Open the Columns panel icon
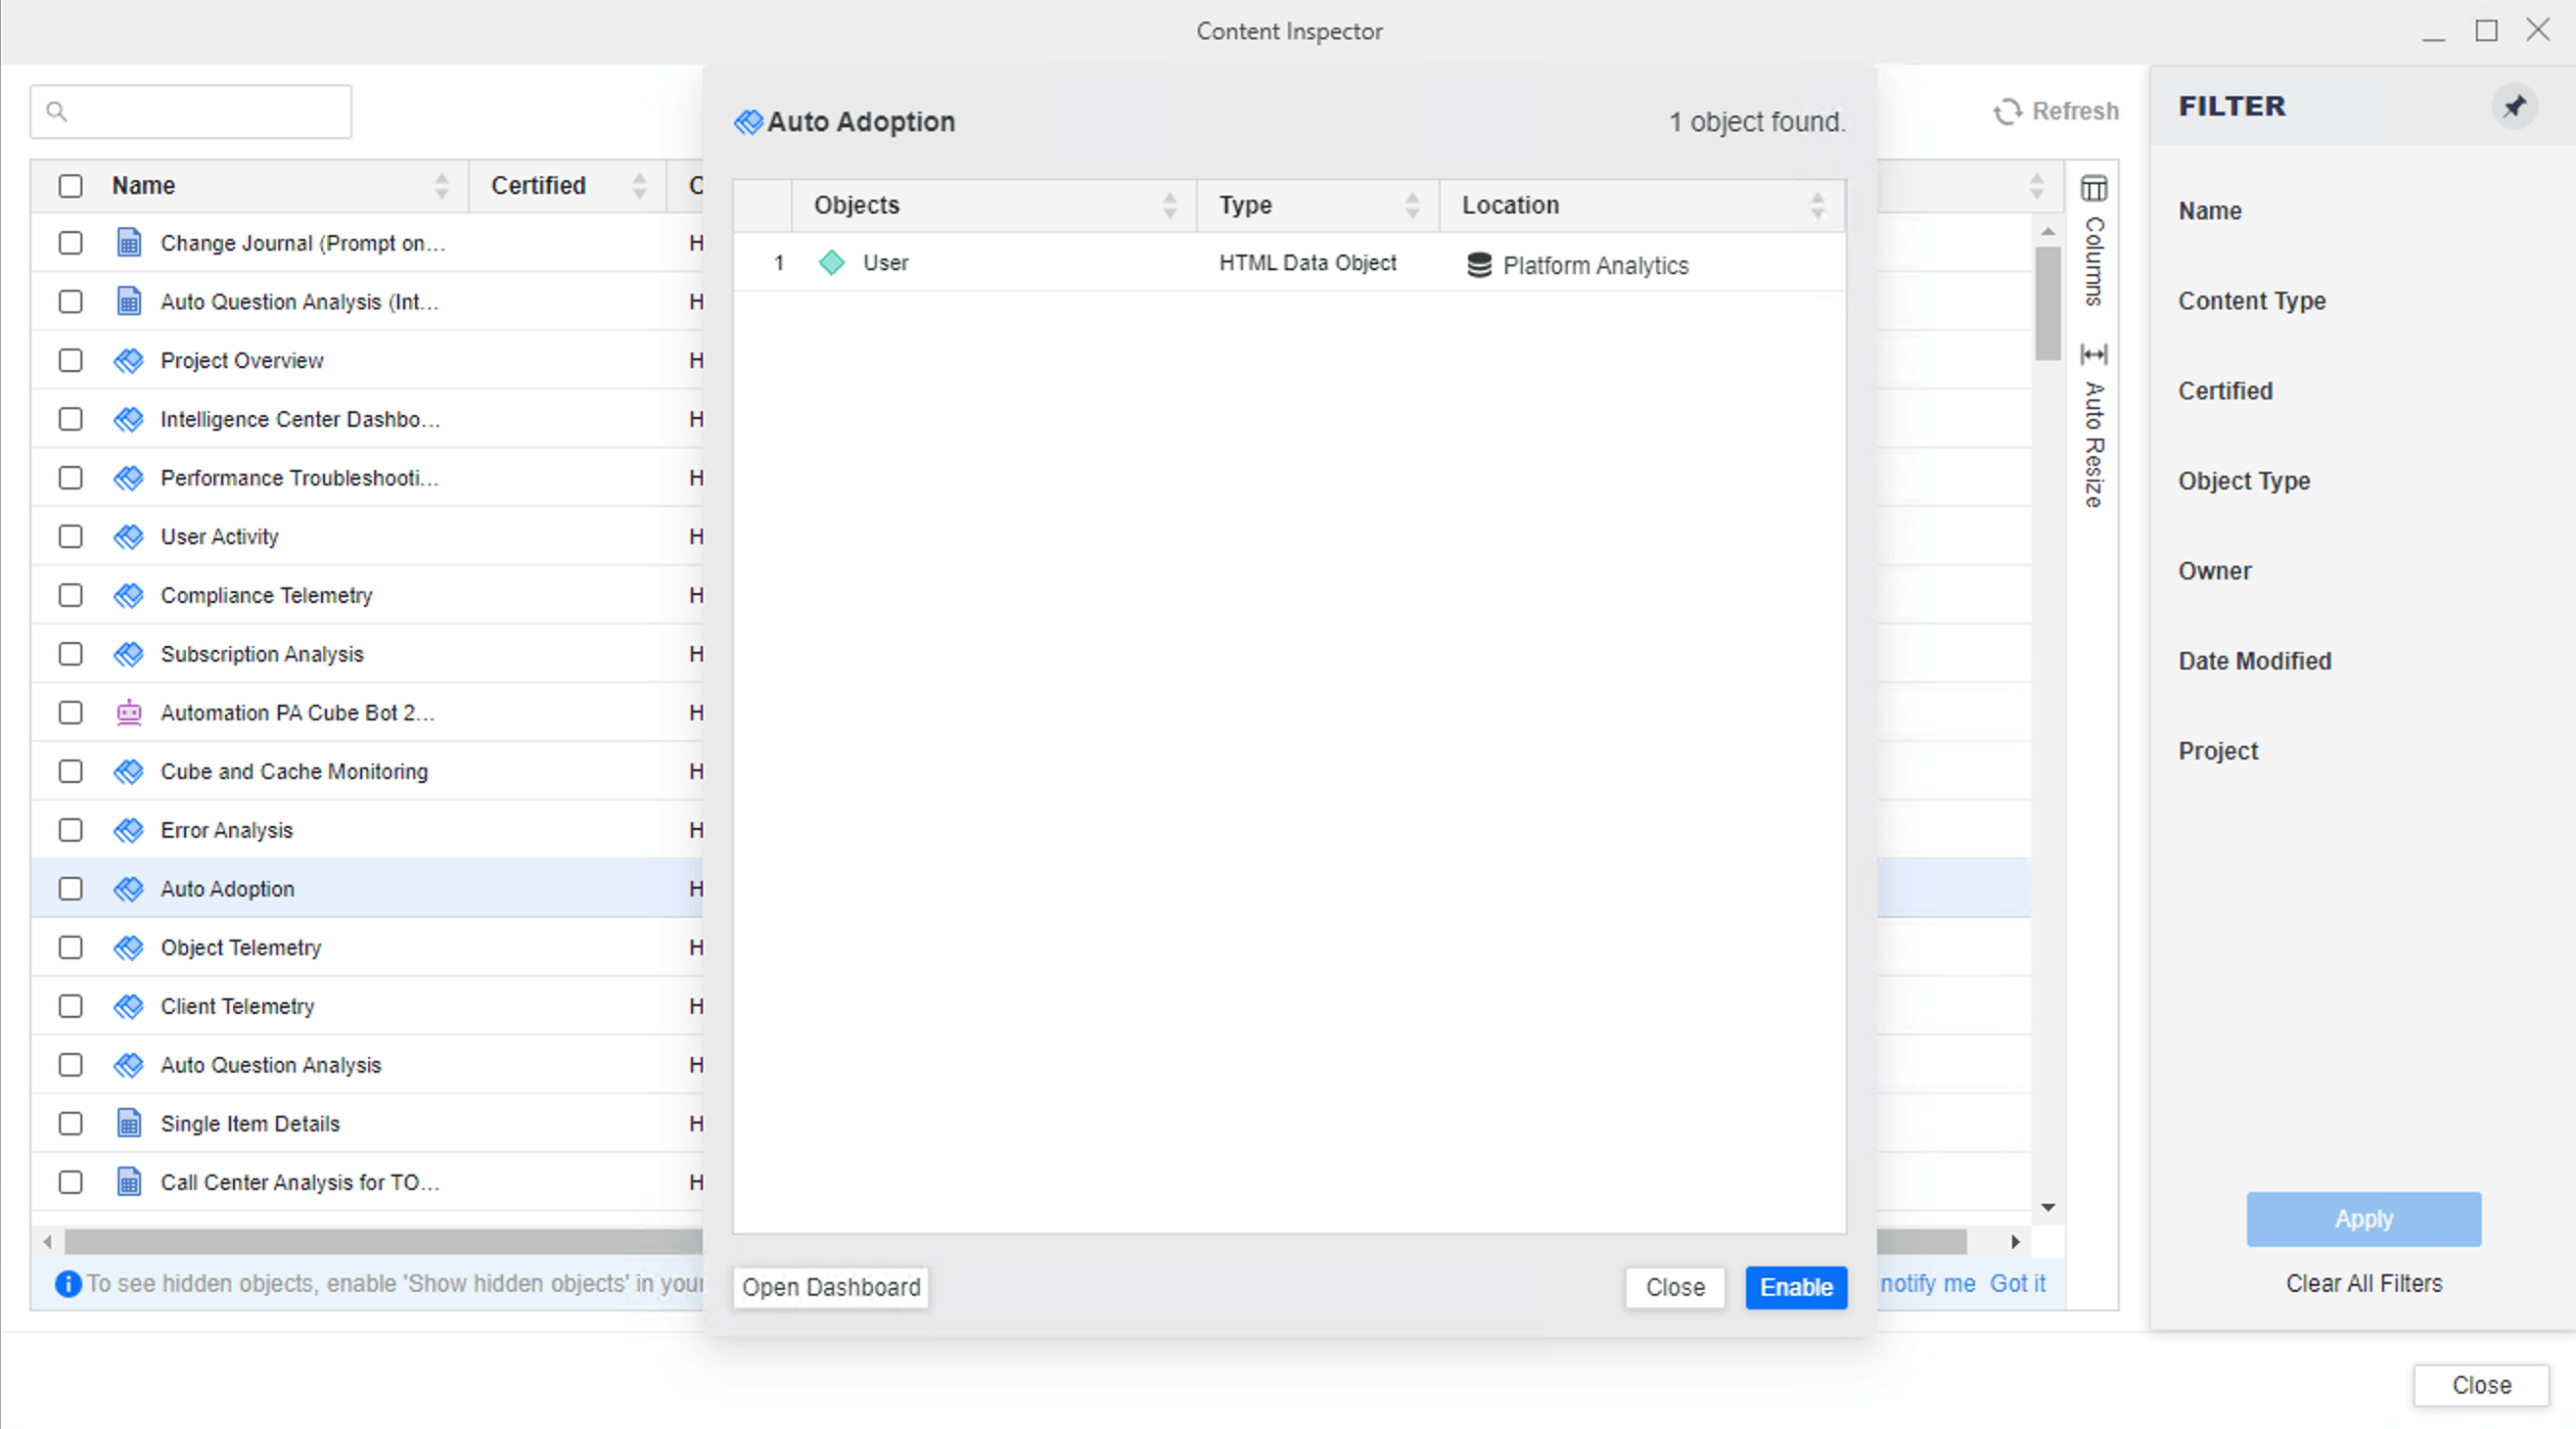The width and height of the screenshot is (2576, 1429). coord(2094,188)
